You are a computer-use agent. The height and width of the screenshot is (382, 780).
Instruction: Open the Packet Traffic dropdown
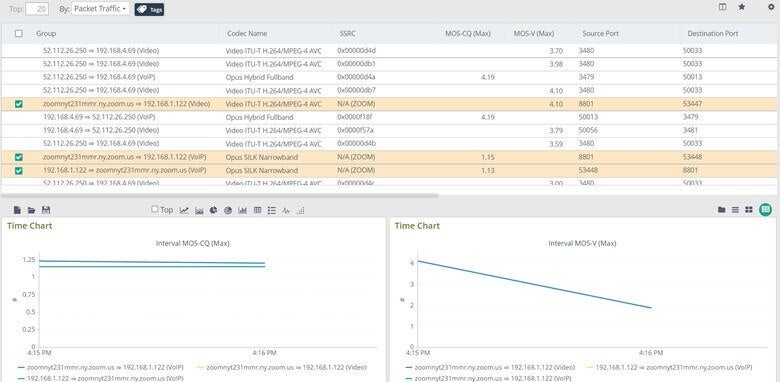click(100, 9)
